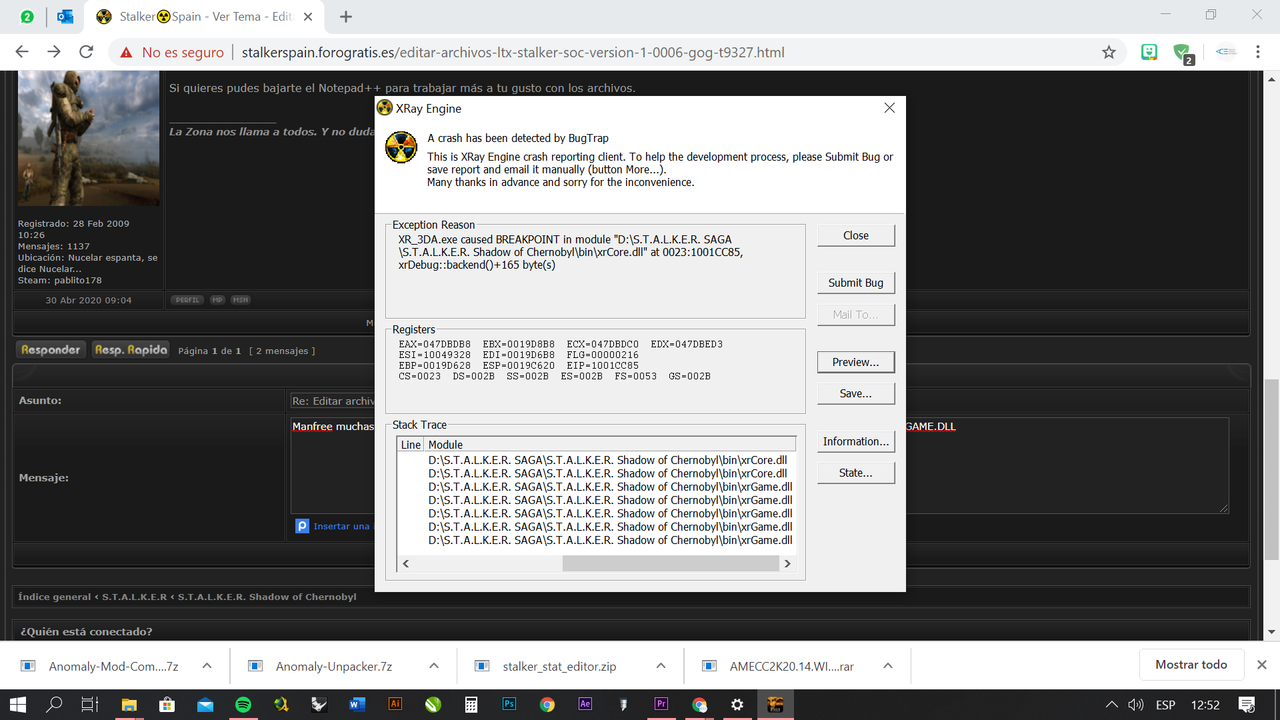Open the Preview... crash report button

[856, 362]
